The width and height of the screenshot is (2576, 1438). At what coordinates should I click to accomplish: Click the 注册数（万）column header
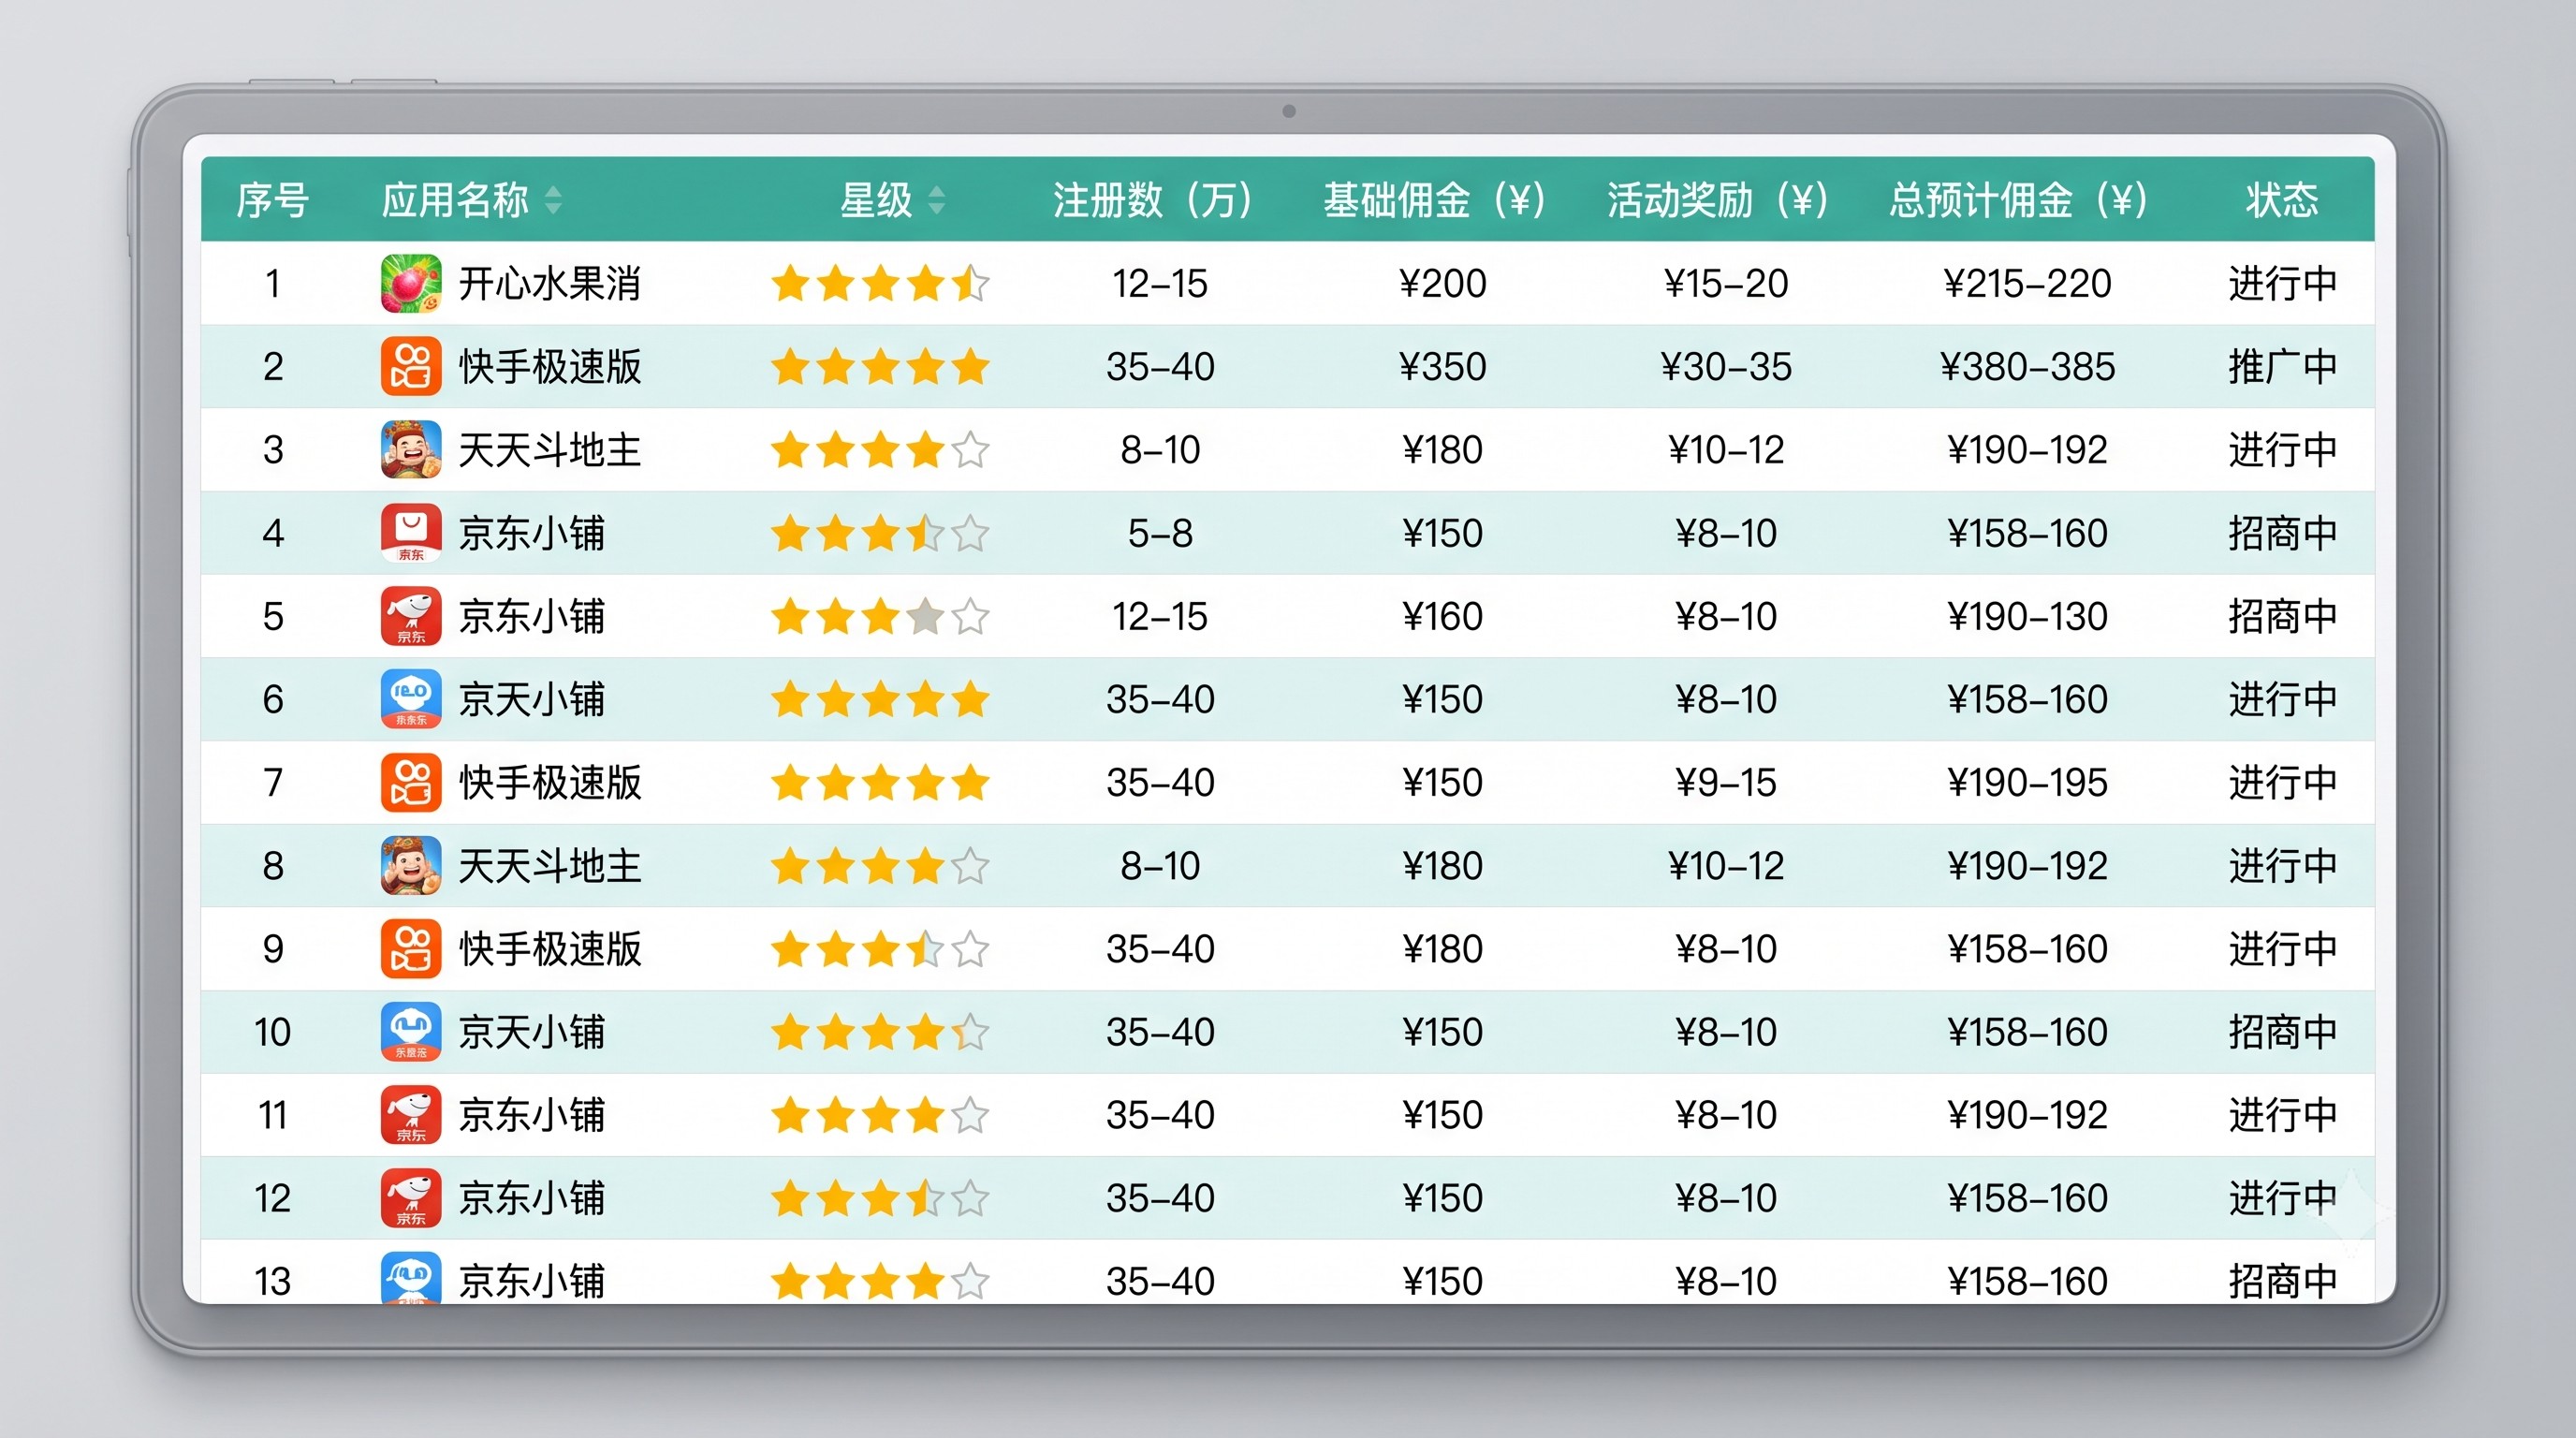click(x=1152, y=200)
